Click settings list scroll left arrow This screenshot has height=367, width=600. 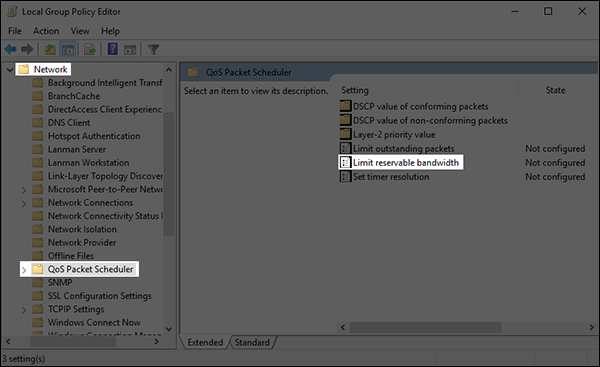(x=343, y=327)
